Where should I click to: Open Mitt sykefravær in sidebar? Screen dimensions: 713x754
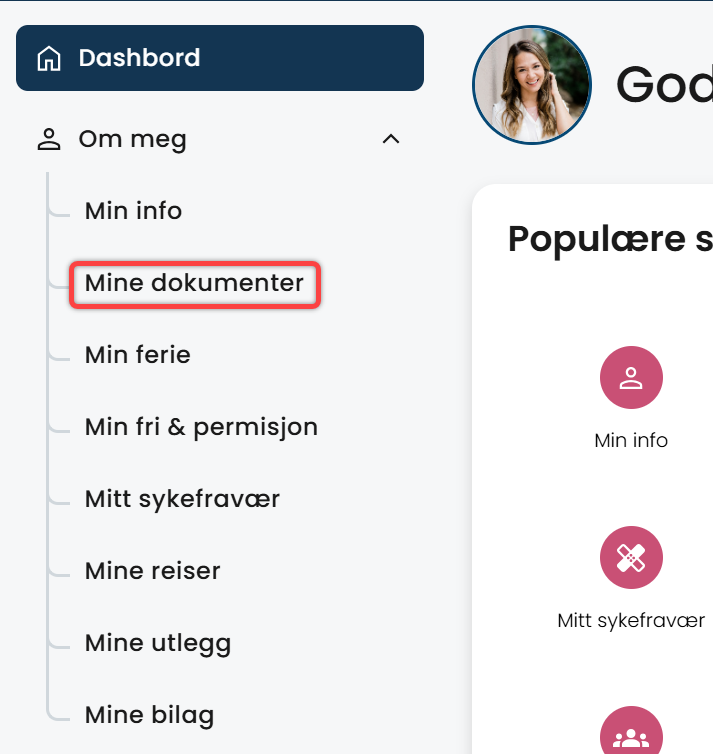[182, 499]
